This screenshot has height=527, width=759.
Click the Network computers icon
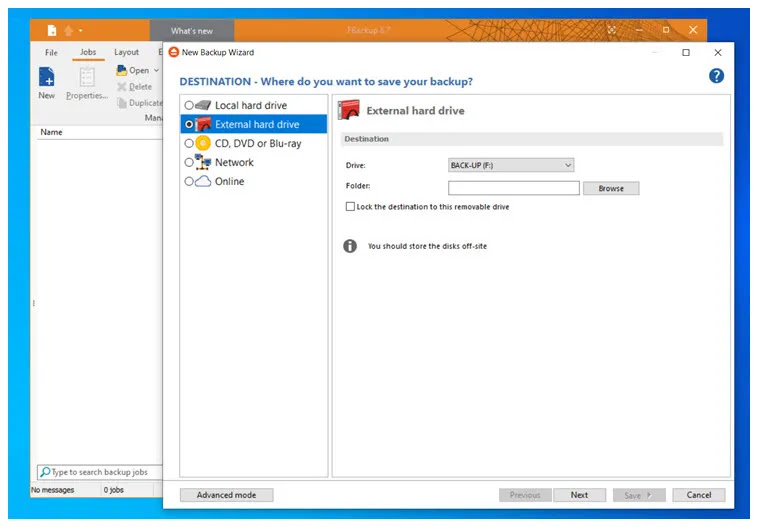203,162
